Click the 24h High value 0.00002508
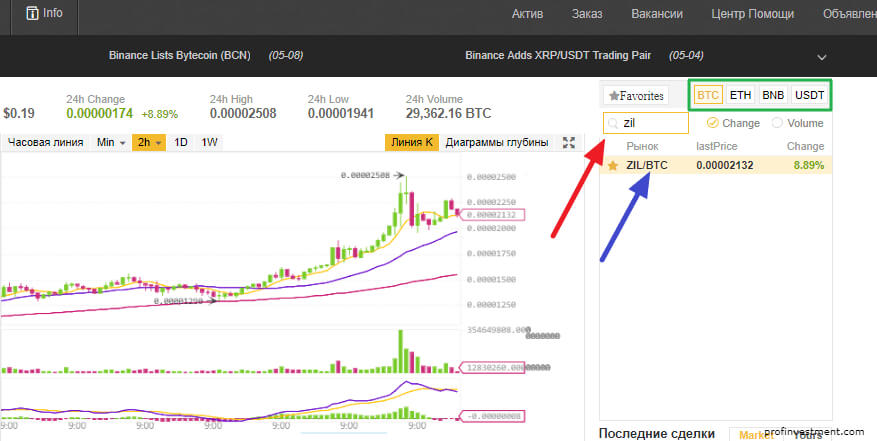The width and height of the screenshot is (877, 441). [x=243, y=114]
